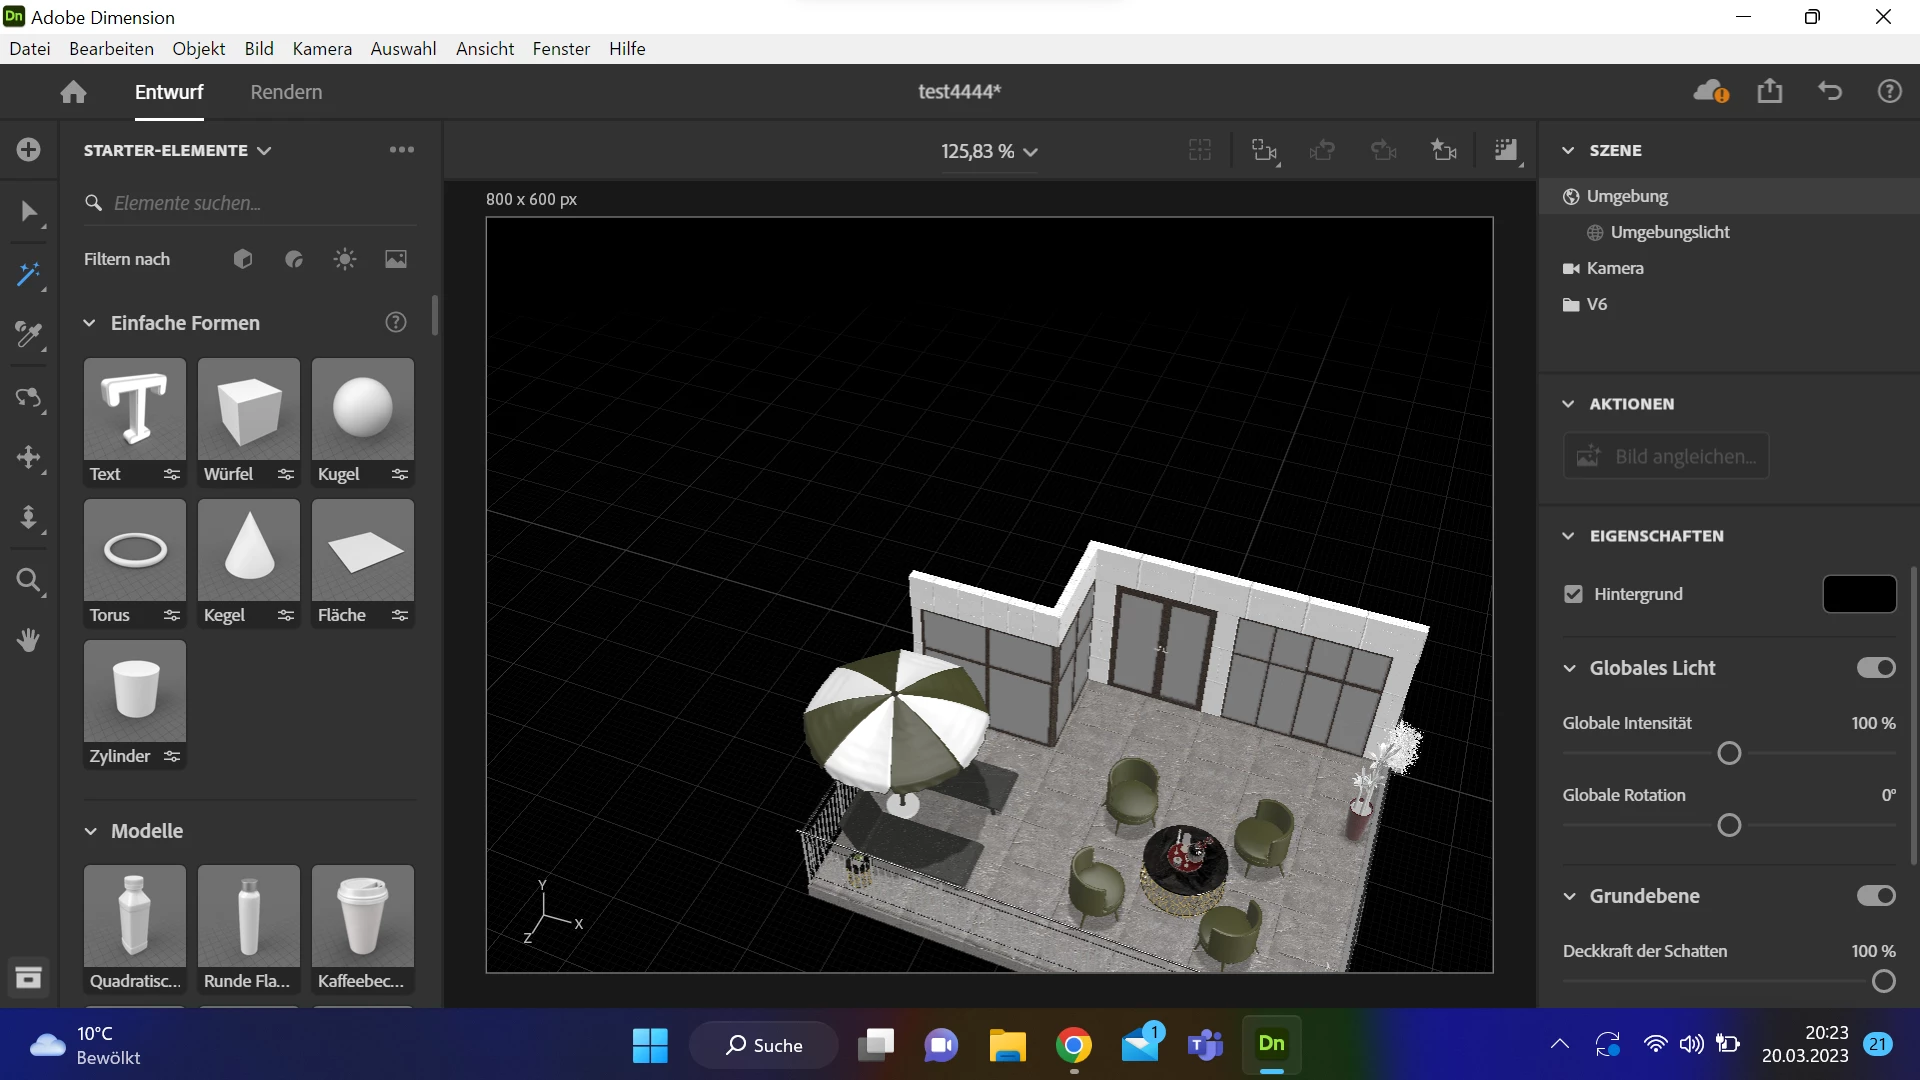Choose the Hand pan tool

(x=28, y=640)
